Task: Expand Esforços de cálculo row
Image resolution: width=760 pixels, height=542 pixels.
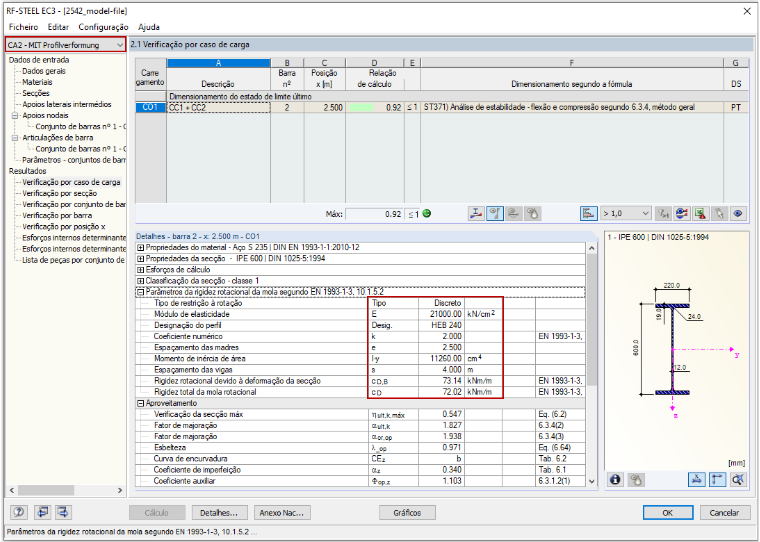Action: (x=141, y=270)
